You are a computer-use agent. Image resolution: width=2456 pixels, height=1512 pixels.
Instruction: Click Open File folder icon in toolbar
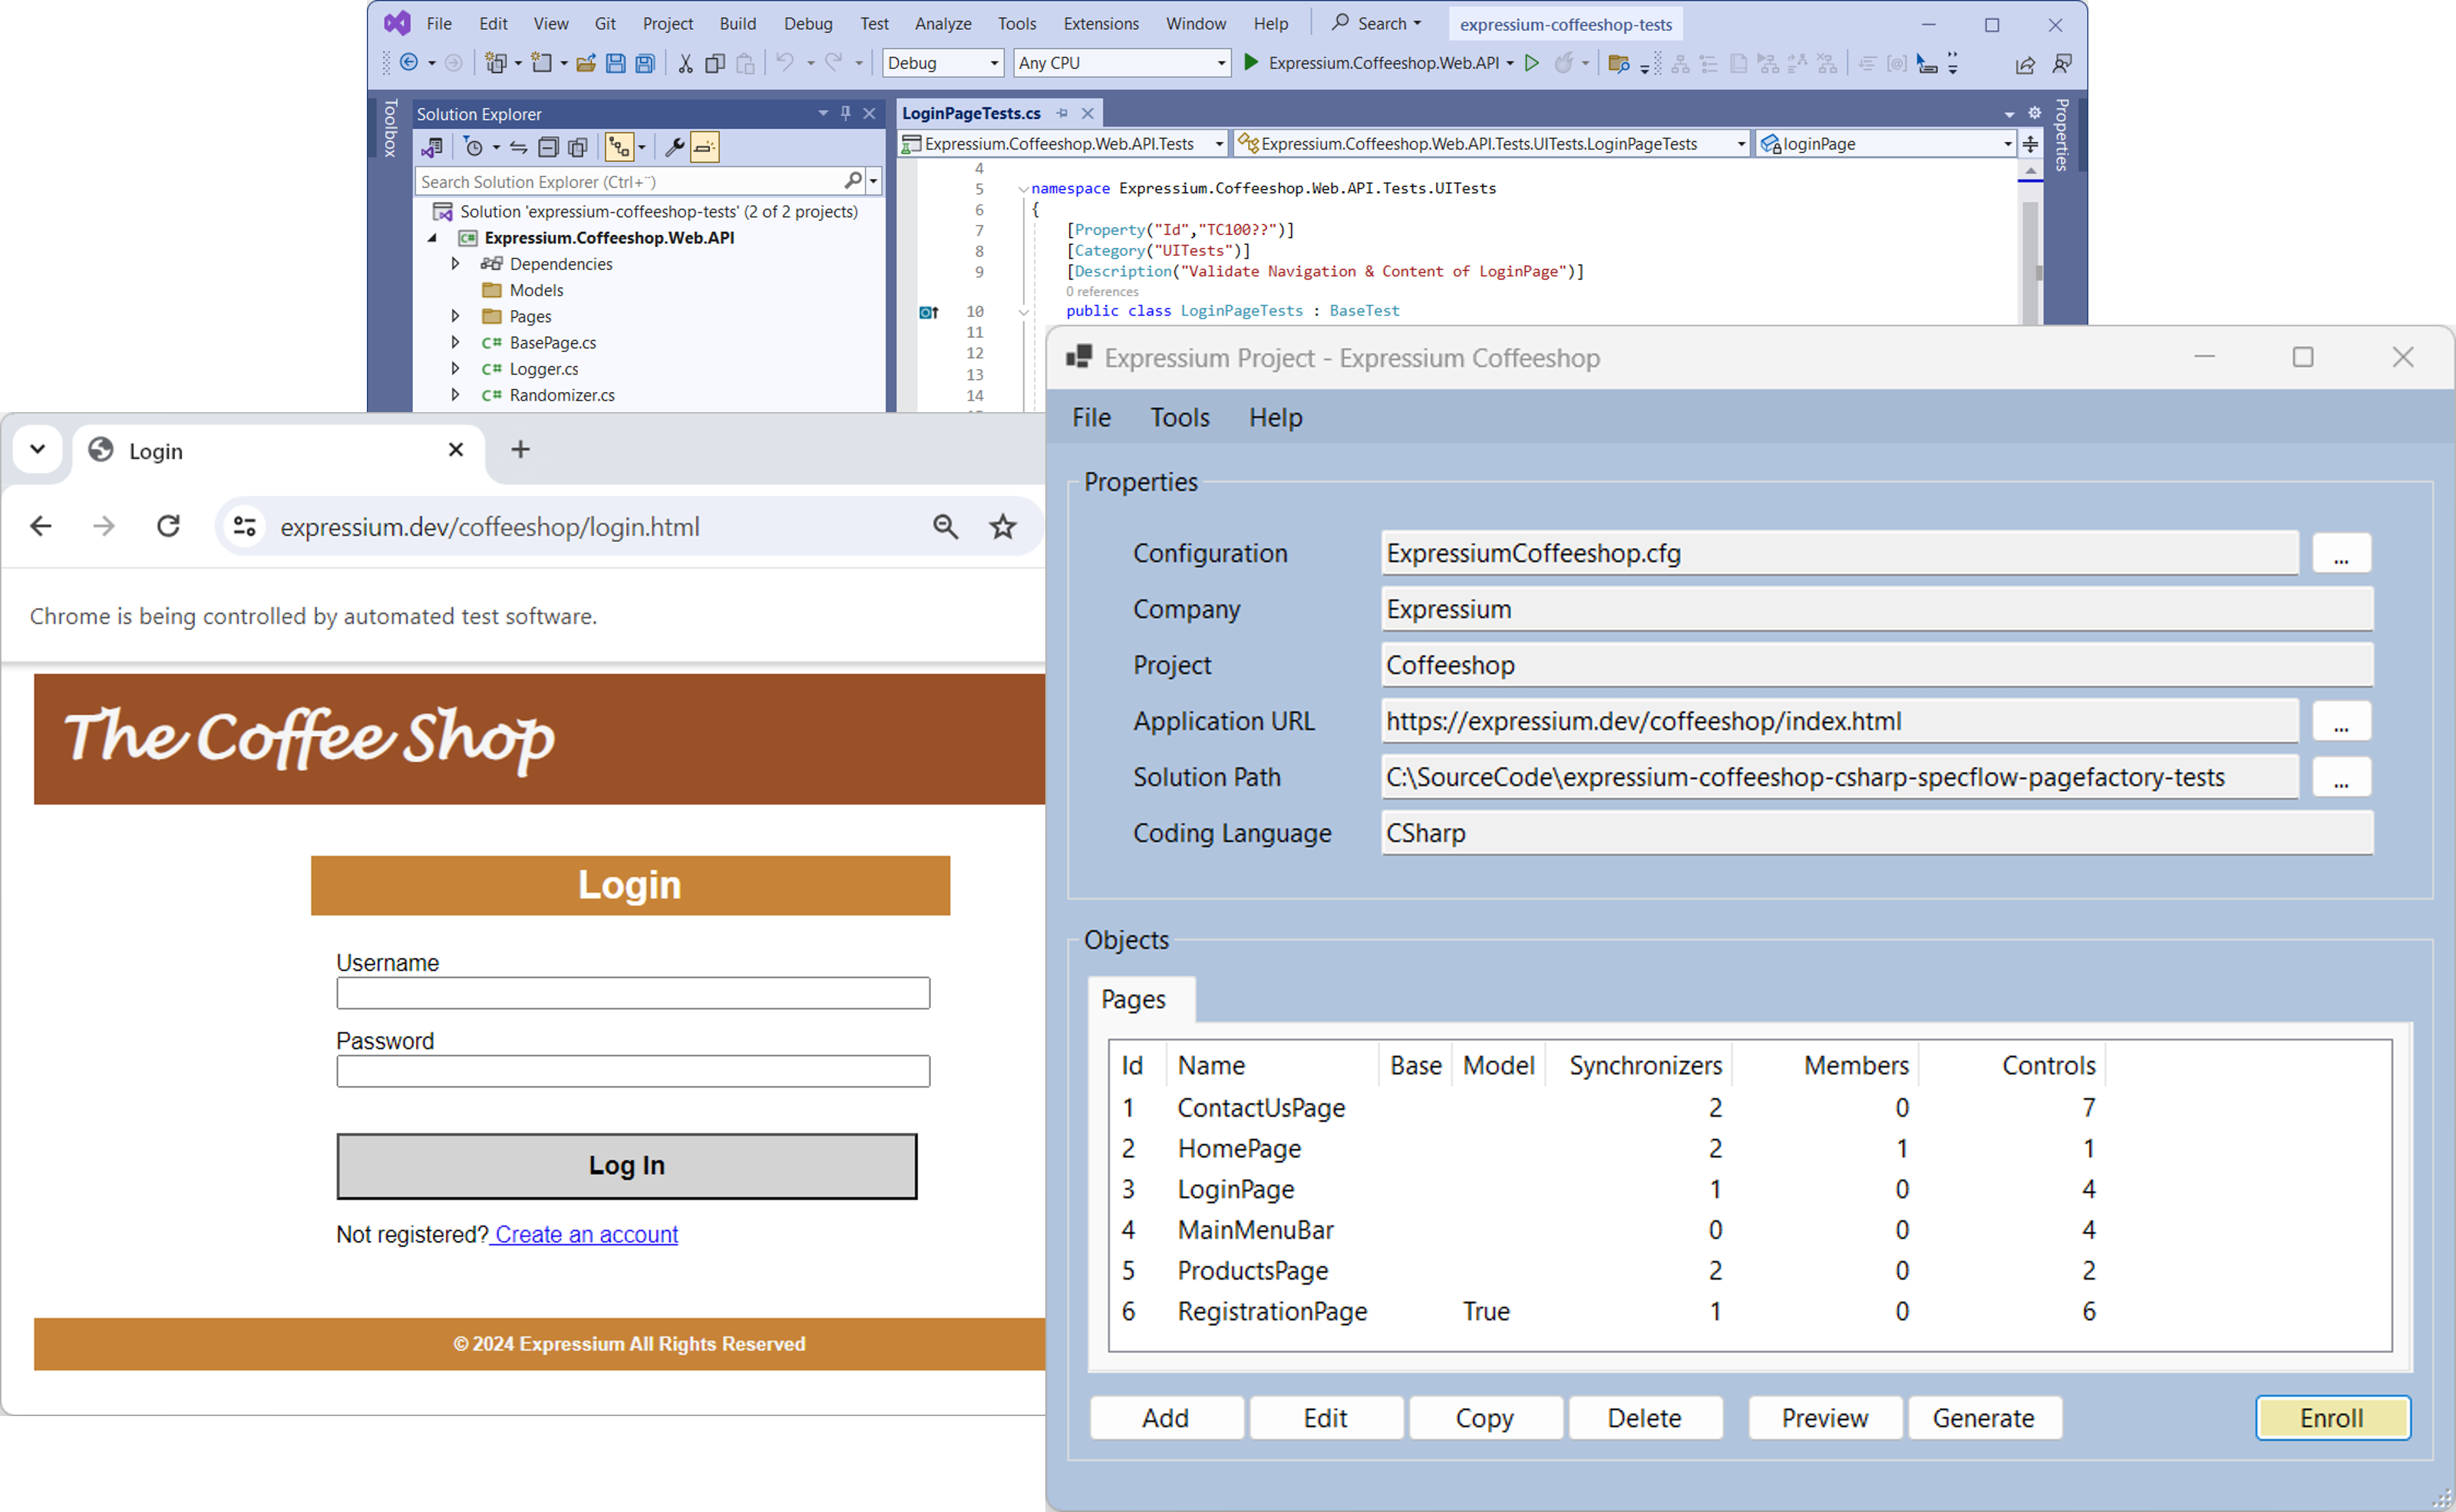586,63
